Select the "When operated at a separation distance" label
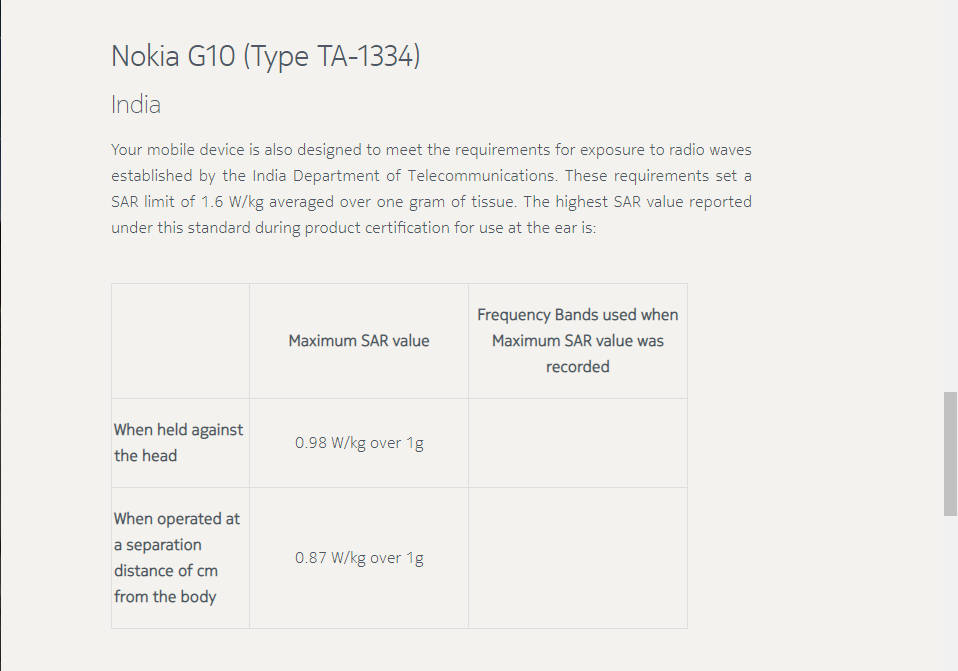Viewport: 958px width, 671px height. (178, 557)
